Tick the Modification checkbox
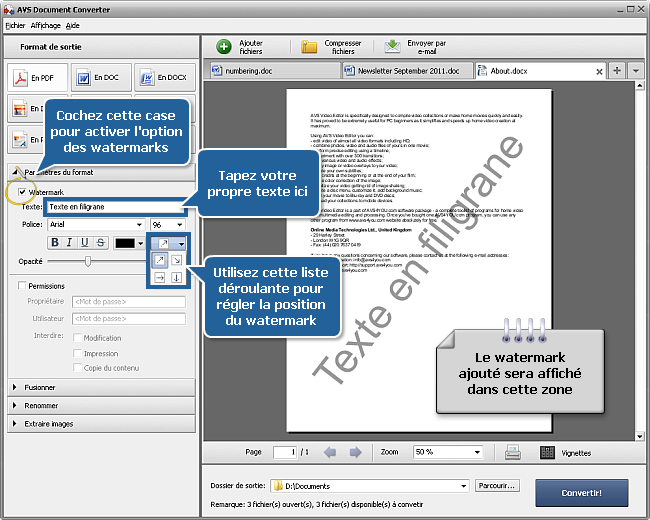 tap(77, 338)
